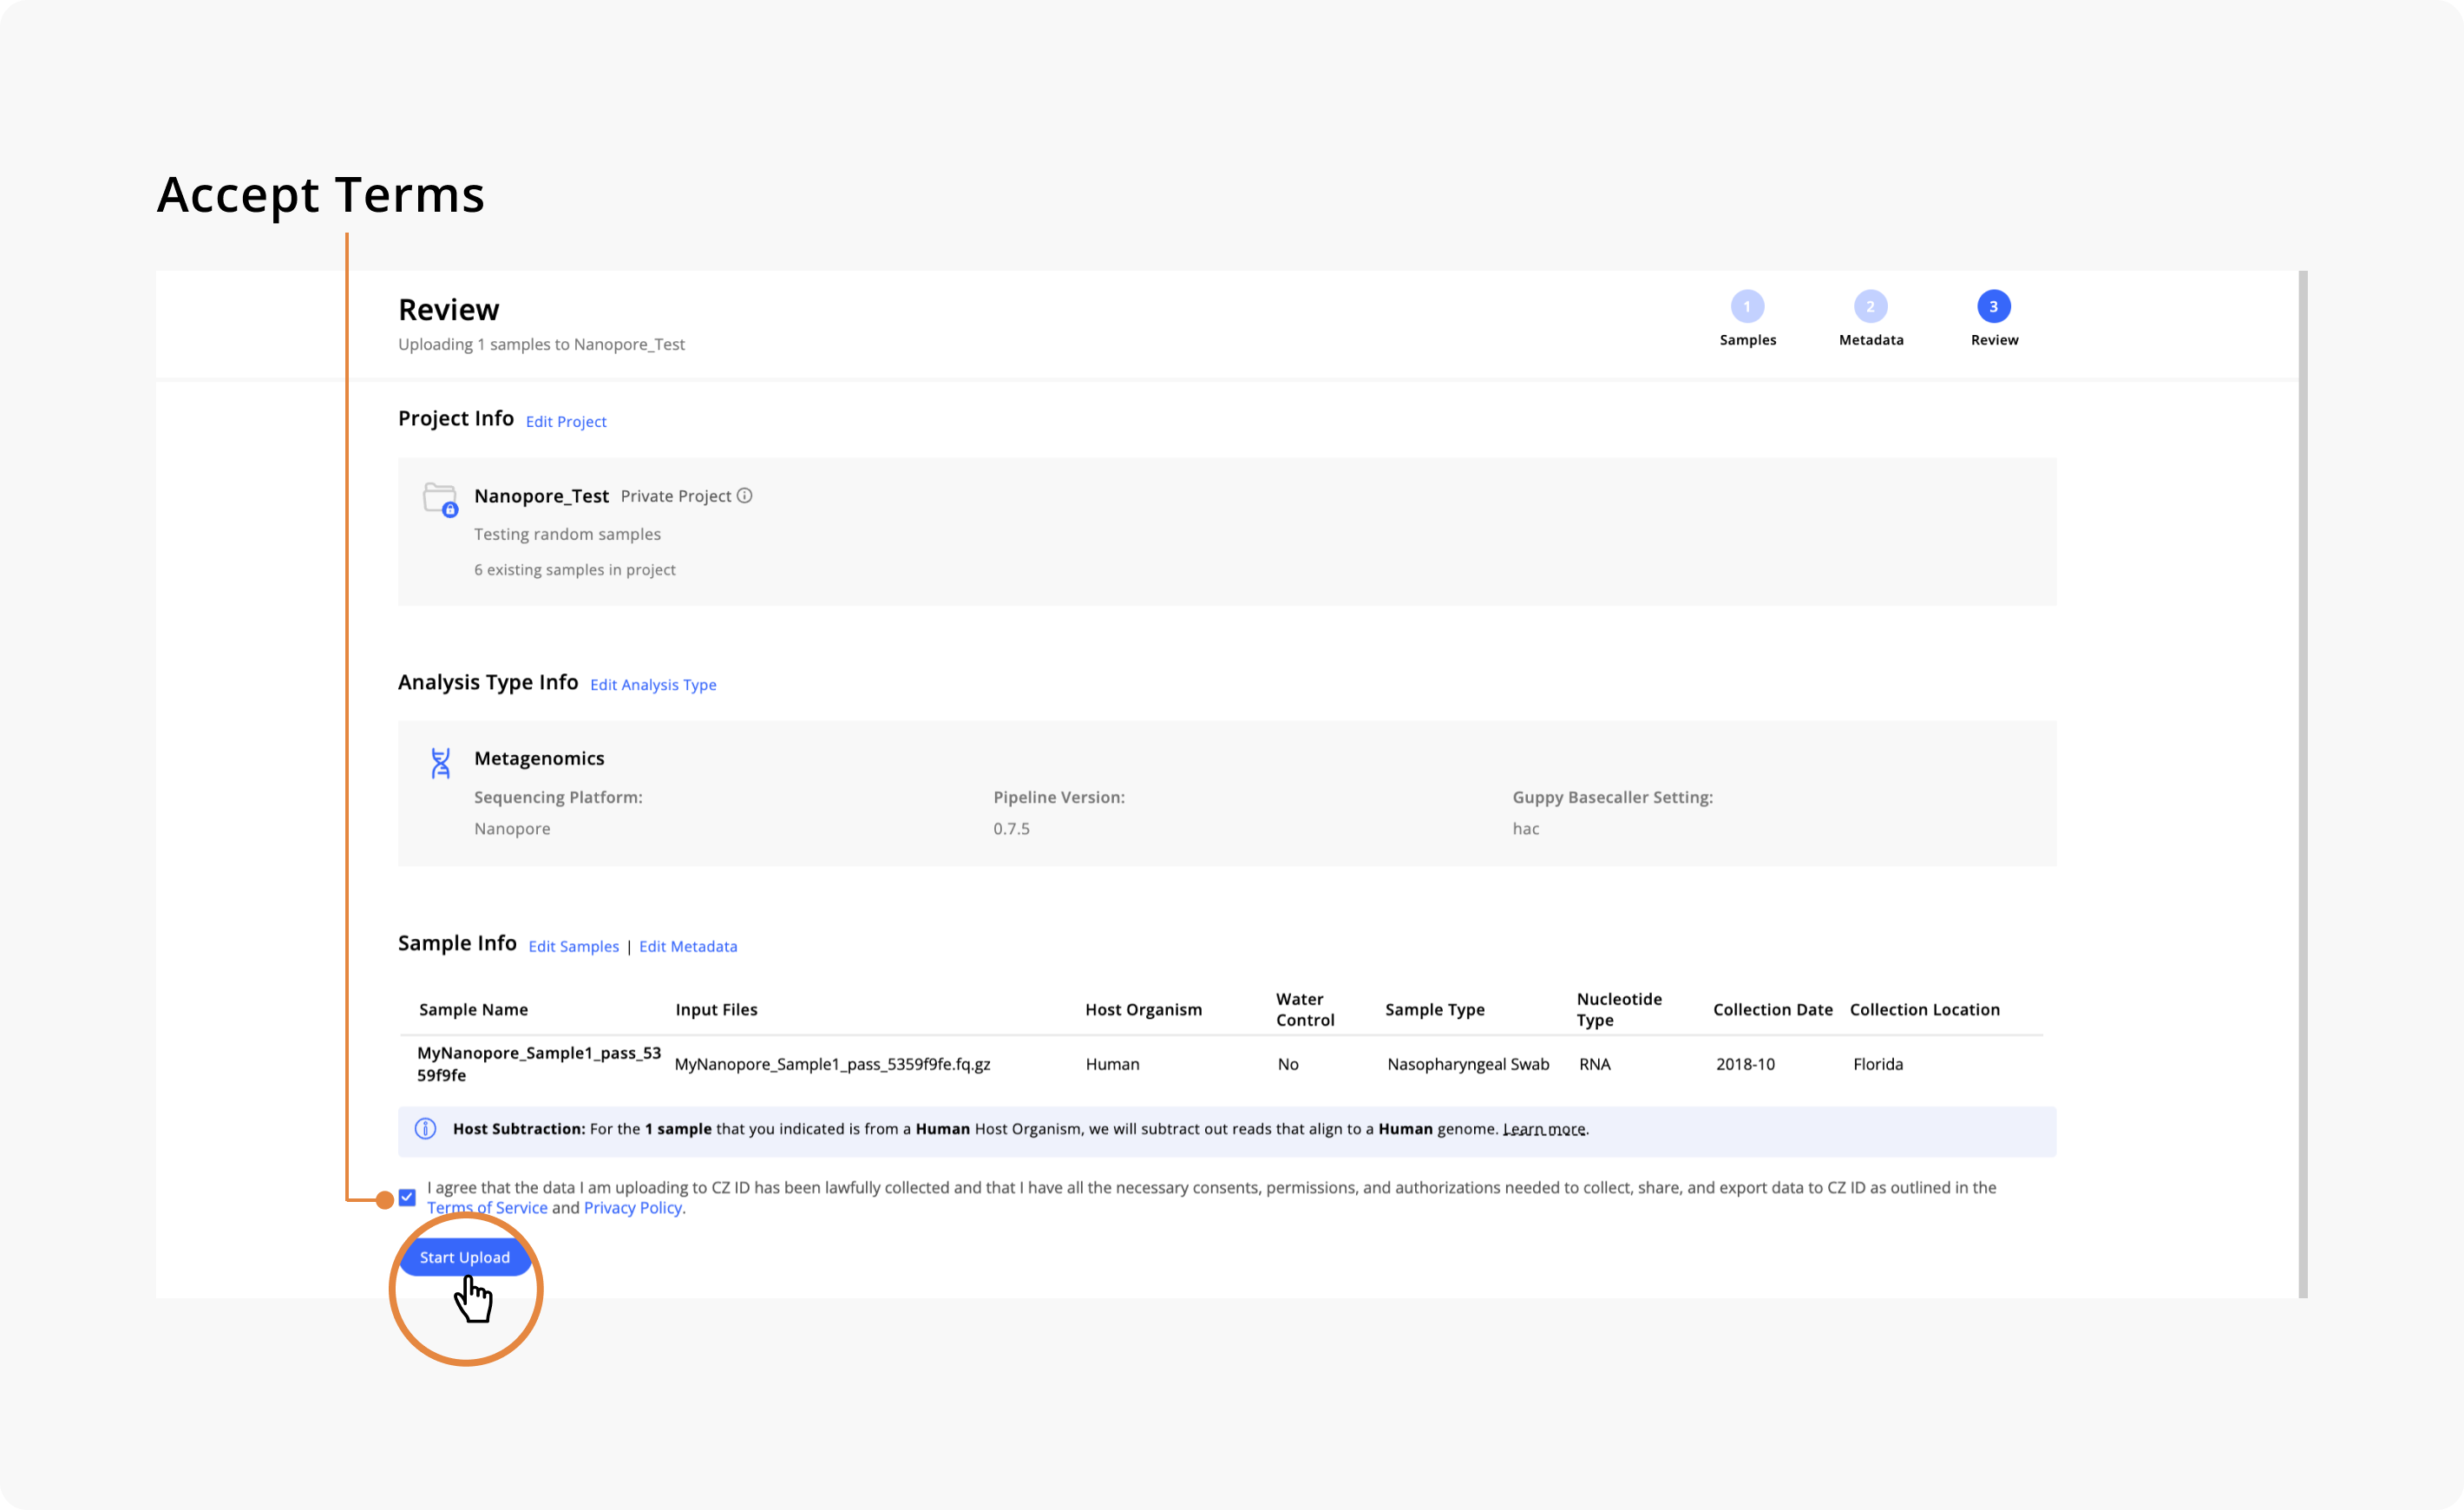
Task: Open the Edit Project link
Action: point(566,422)
